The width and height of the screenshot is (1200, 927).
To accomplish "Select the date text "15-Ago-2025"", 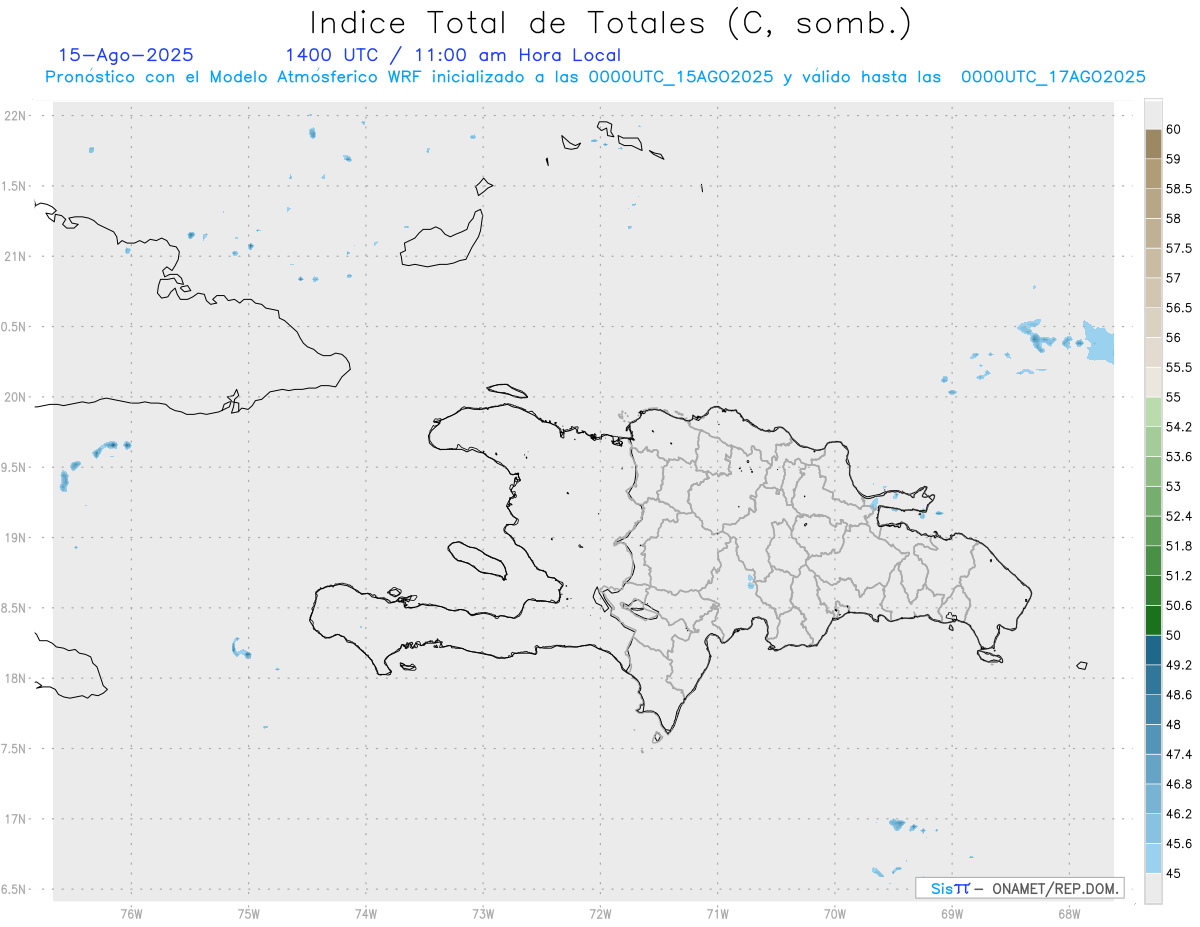I will click(126, 55).
